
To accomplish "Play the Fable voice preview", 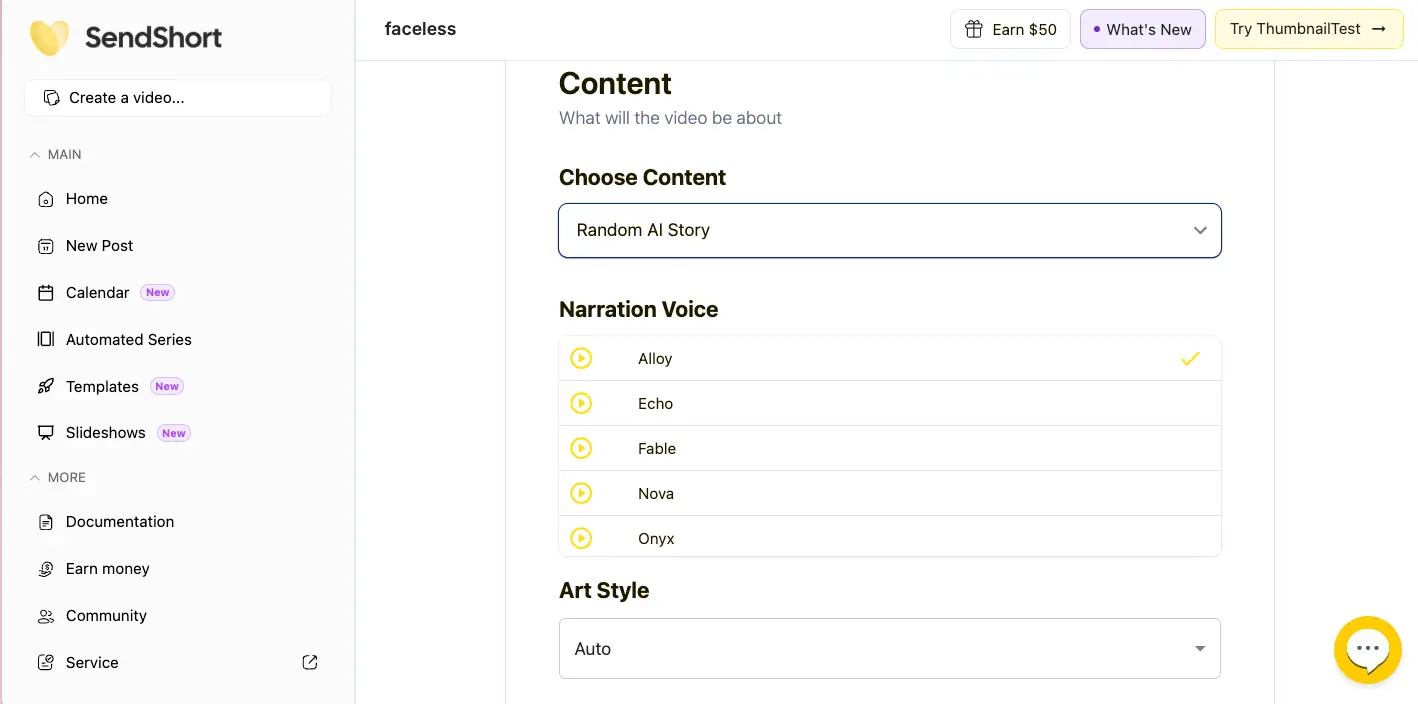I will (x=581, y=448).
